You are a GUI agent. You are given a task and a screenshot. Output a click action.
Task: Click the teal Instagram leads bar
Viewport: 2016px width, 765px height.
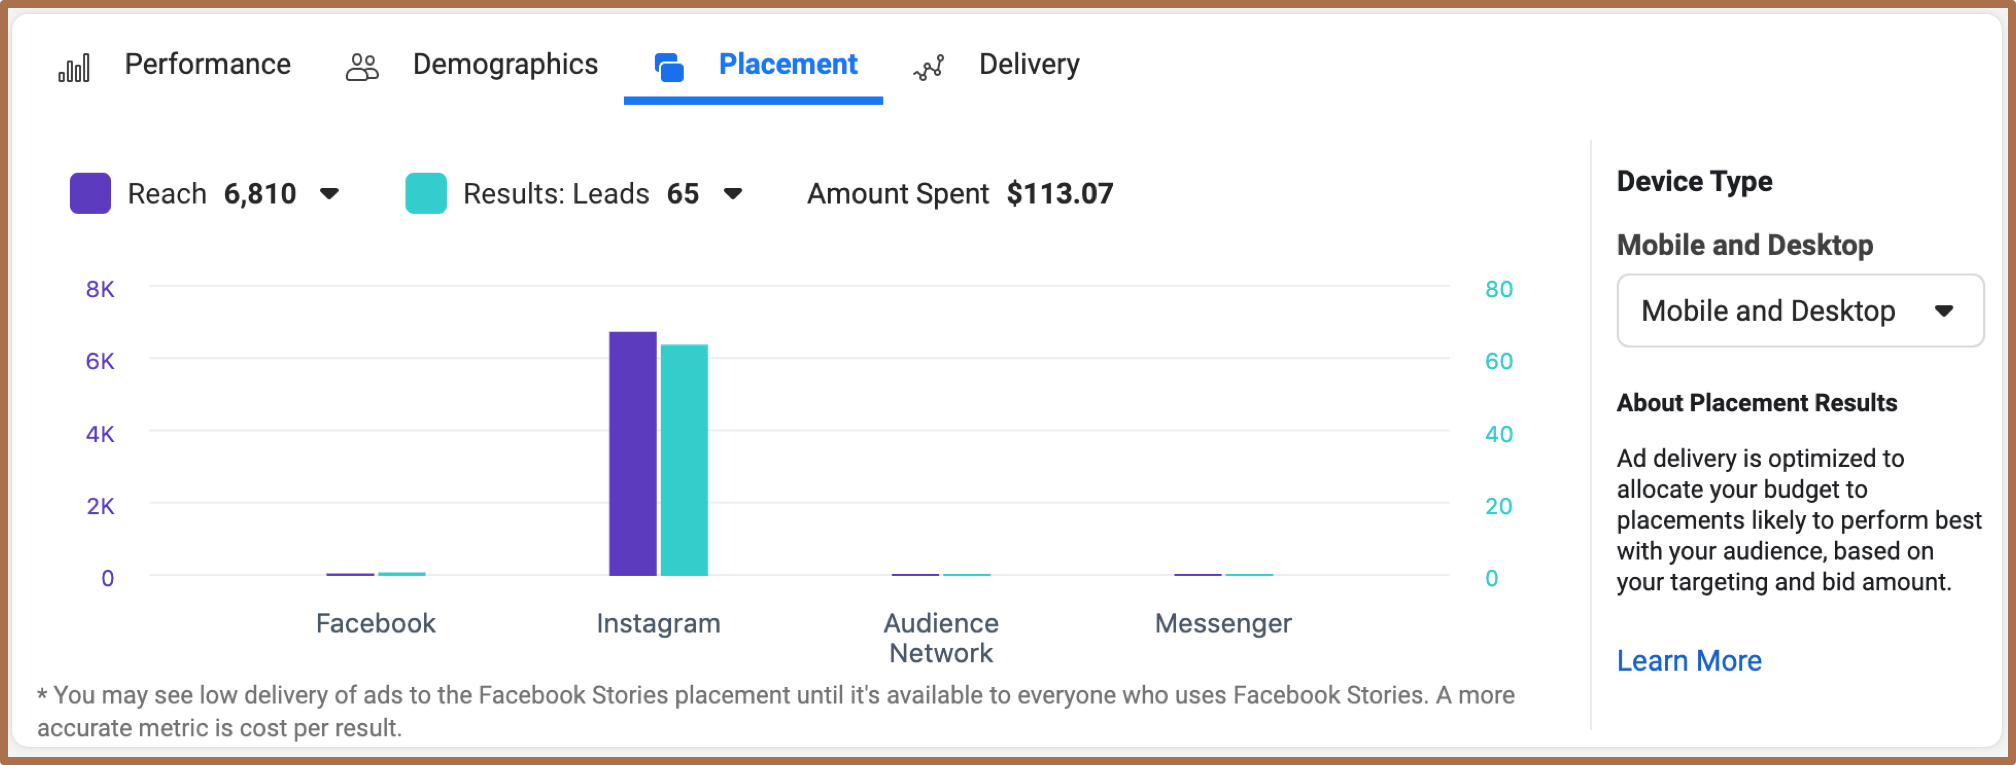coord(684,460)
